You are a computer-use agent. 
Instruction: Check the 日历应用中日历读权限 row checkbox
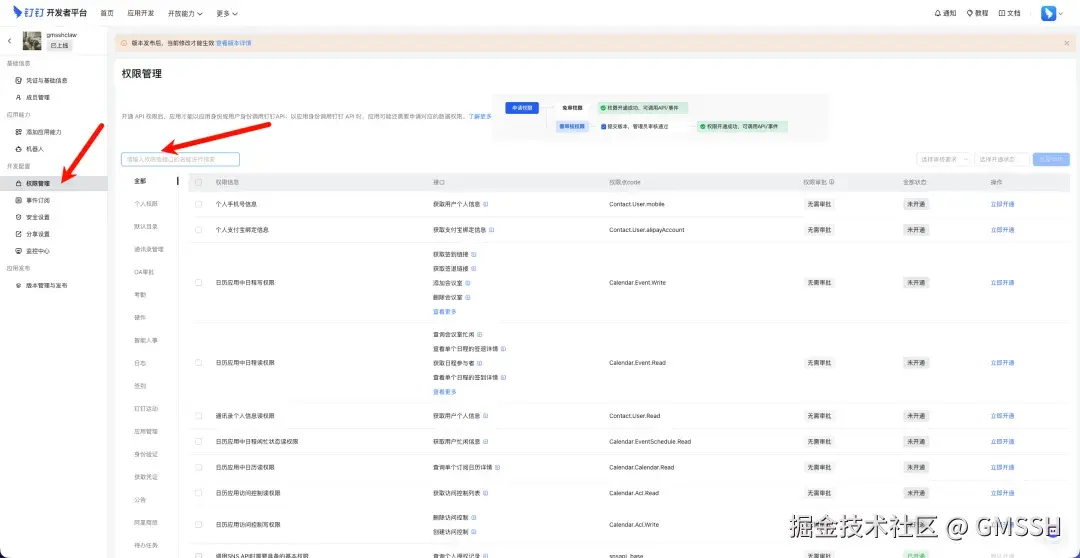(199, 468)
